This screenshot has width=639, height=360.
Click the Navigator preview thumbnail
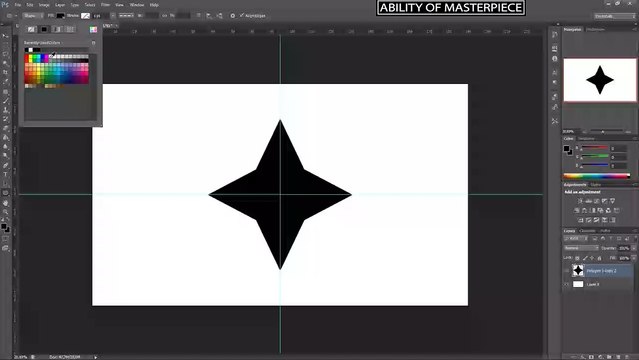tap(600, 80)
